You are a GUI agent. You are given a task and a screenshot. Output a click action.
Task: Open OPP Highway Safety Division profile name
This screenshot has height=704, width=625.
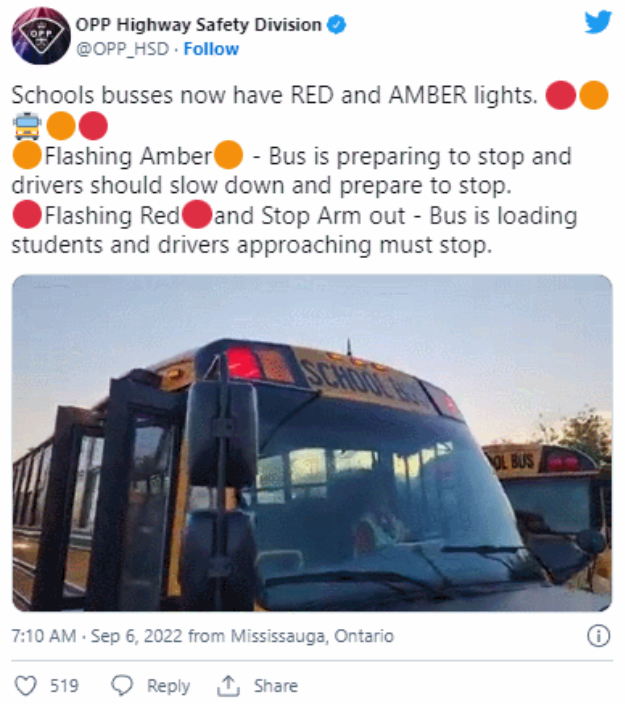(x=198, y=25)
